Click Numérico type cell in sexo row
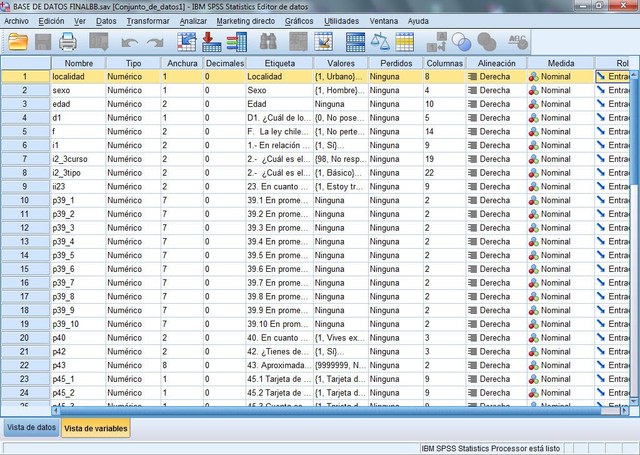This screenshot has height=455, width=640. pos(133,91)
